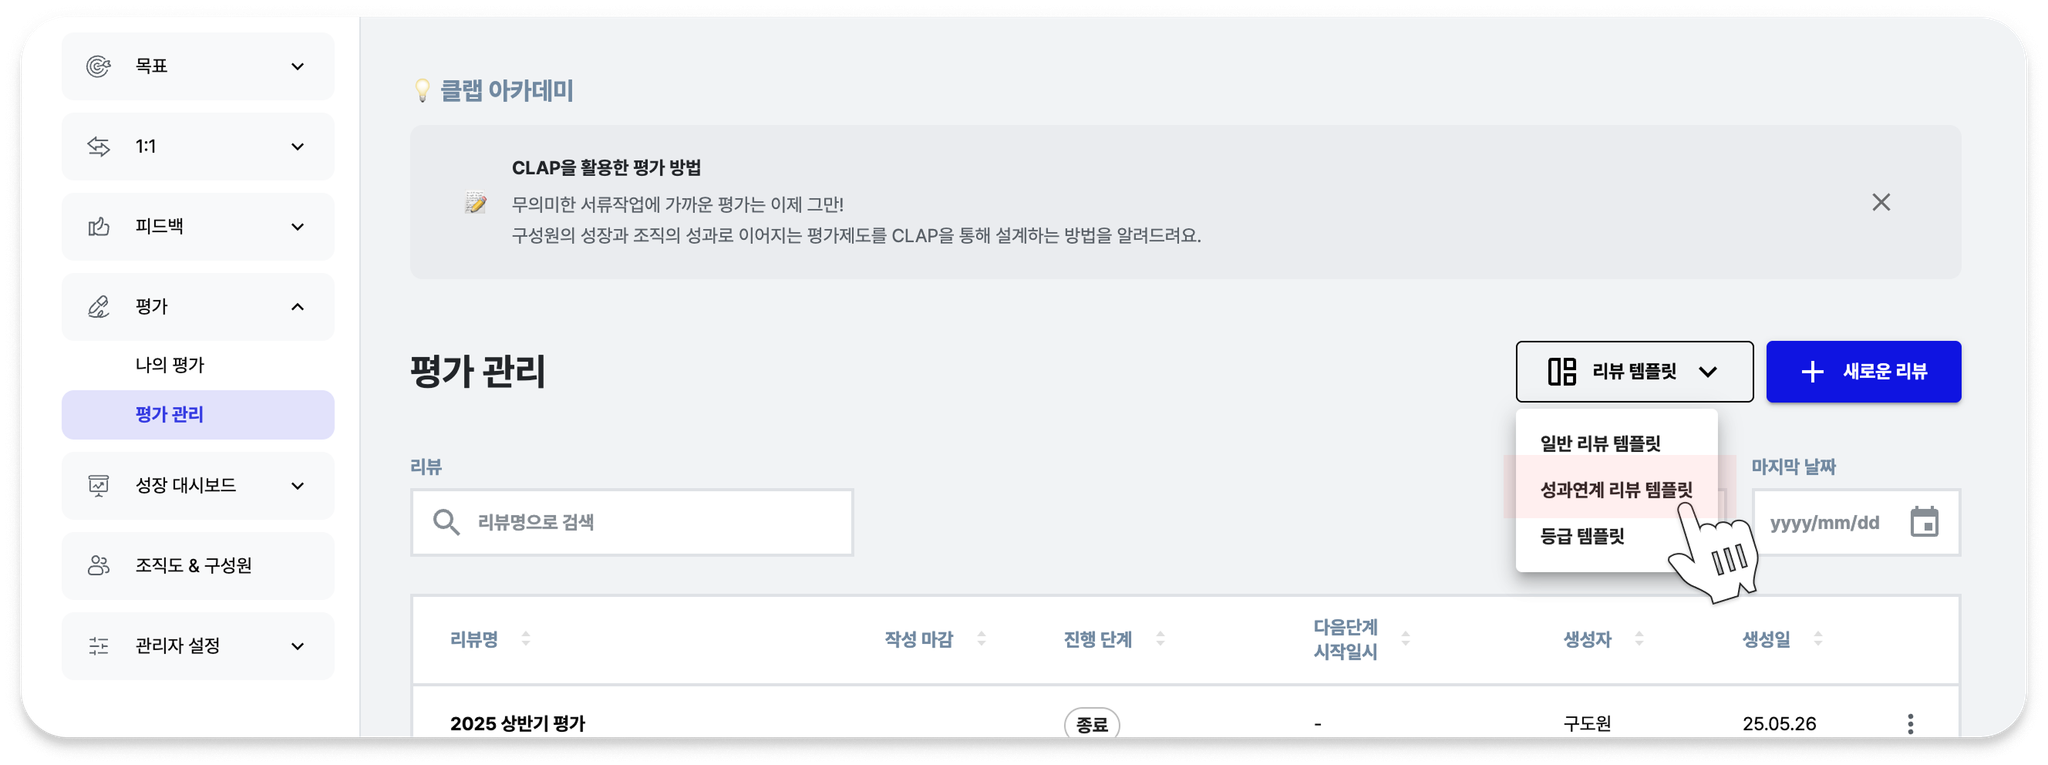Open the calendar picker for 마지막 날짜
Screen dimensions: 2048x765
pos(1924,522)
